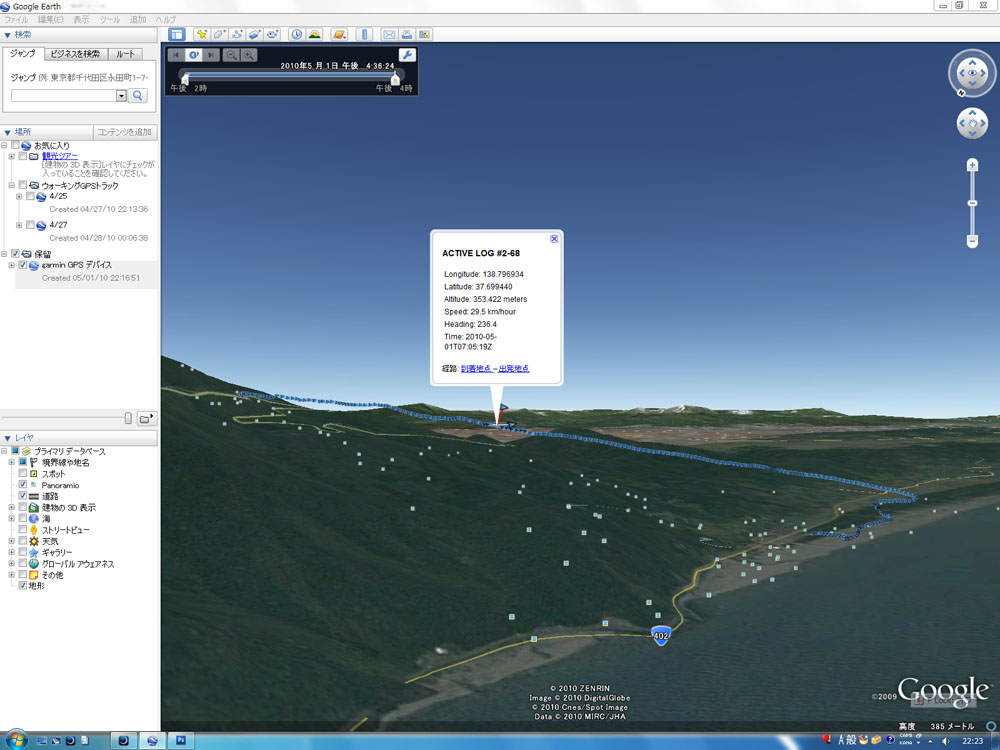Add an image overlay from the toolbar
The height and width of the screenshot is (750, 1000).
point(255,34)
